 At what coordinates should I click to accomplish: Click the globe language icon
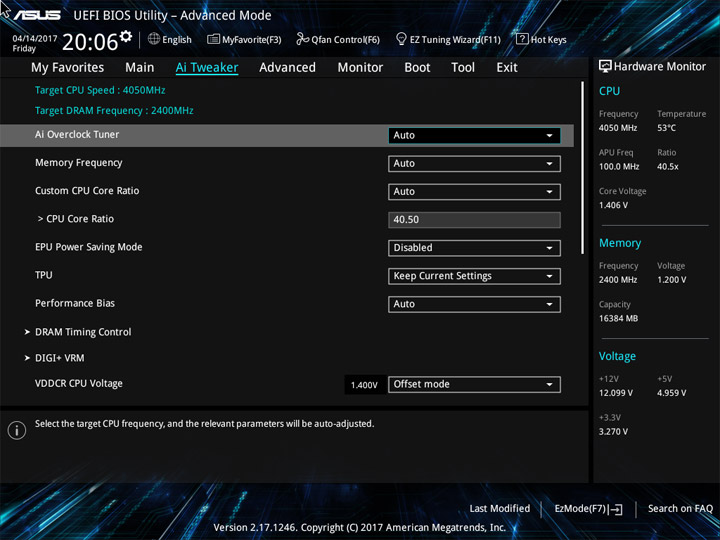coord(154,39)
